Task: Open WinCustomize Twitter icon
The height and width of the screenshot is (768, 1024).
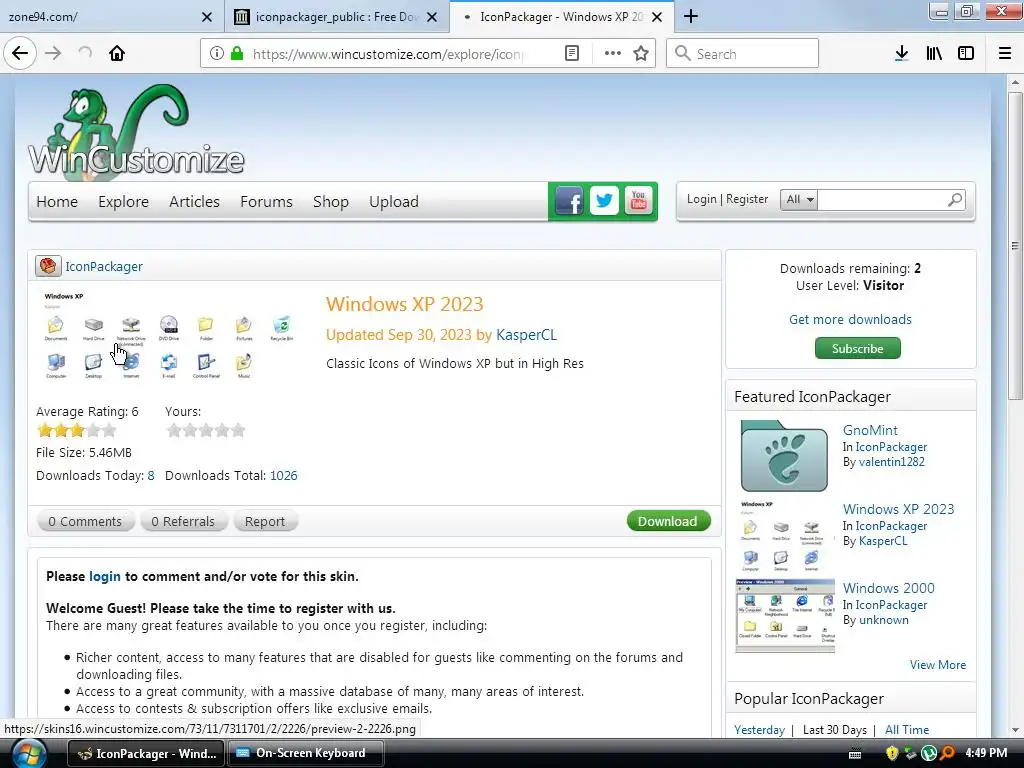Action: pos(604,201)
